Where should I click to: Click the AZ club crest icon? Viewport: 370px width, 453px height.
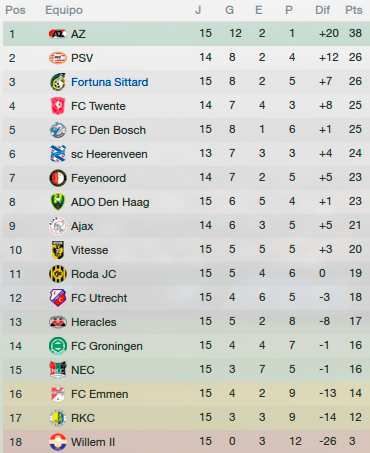click(x=57, y=34)
